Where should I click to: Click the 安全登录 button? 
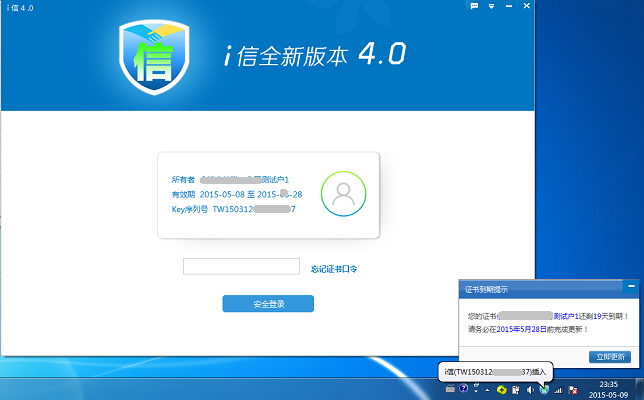pyautogui.click(x=268, y=304)
